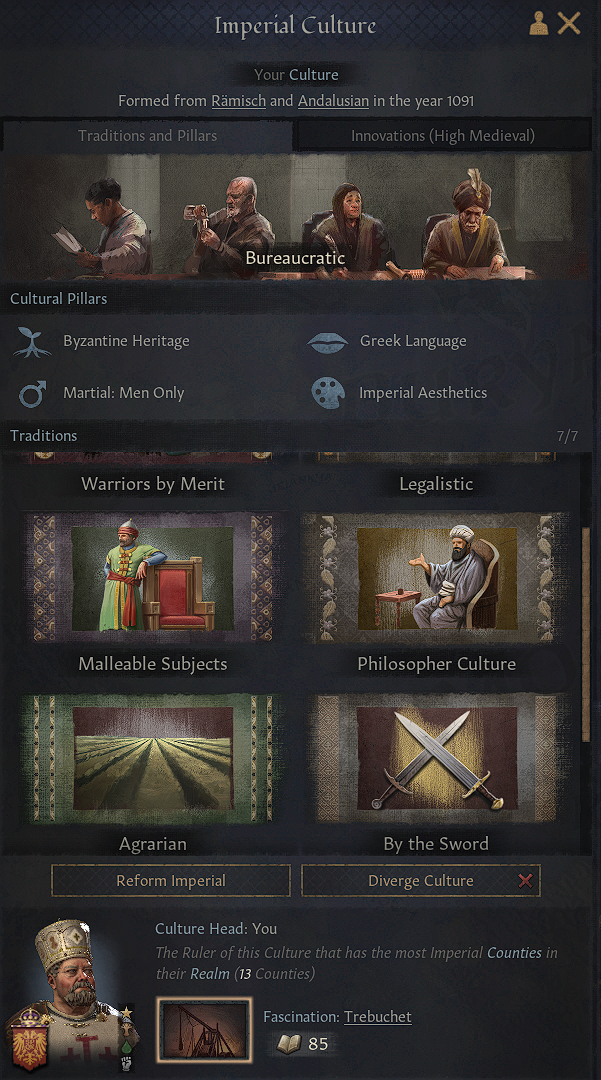Select the Philosopher Culture tradition card
This screenshot has width=601, height=1080.
click(436, 592)
